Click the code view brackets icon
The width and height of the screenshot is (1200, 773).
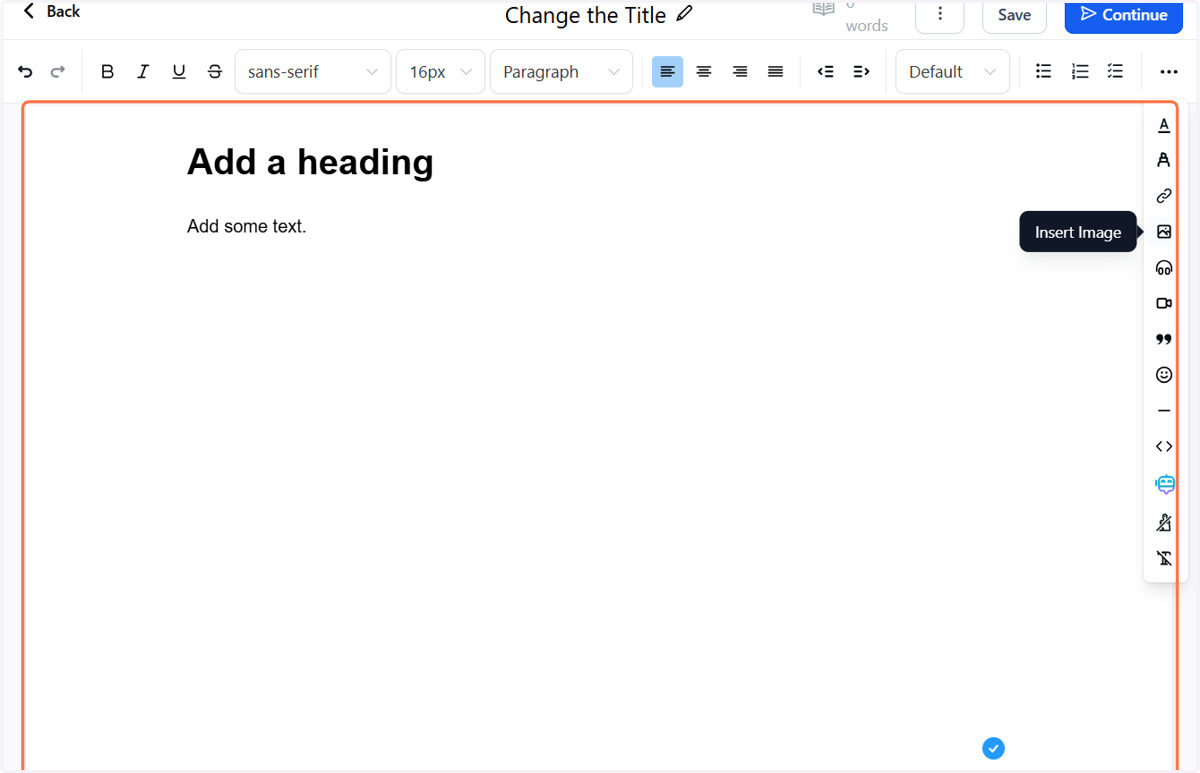pos(1164,447)
